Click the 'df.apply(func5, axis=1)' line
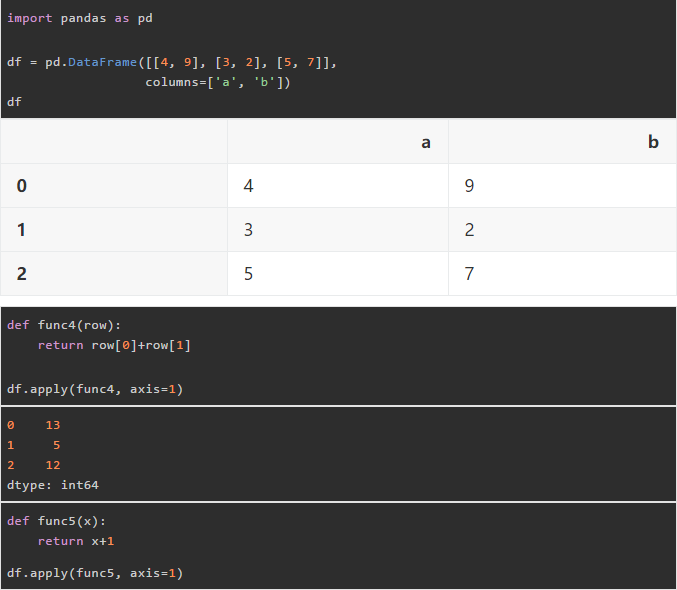 pos(95,573)
